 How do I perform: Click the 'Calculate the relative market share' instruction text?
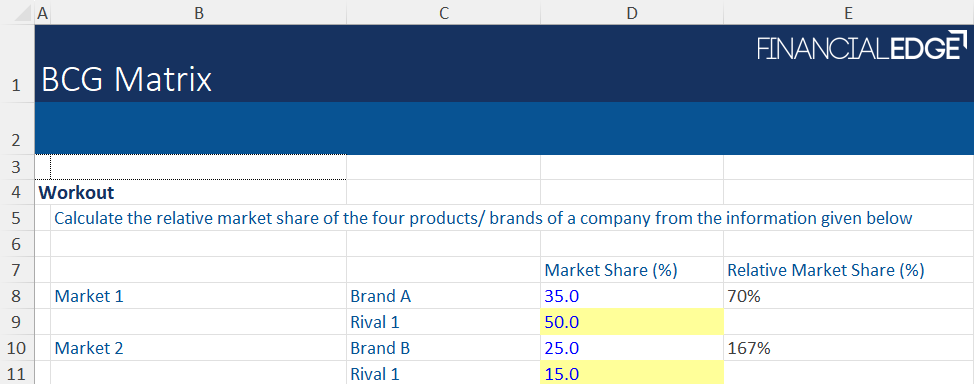(483, 218)
